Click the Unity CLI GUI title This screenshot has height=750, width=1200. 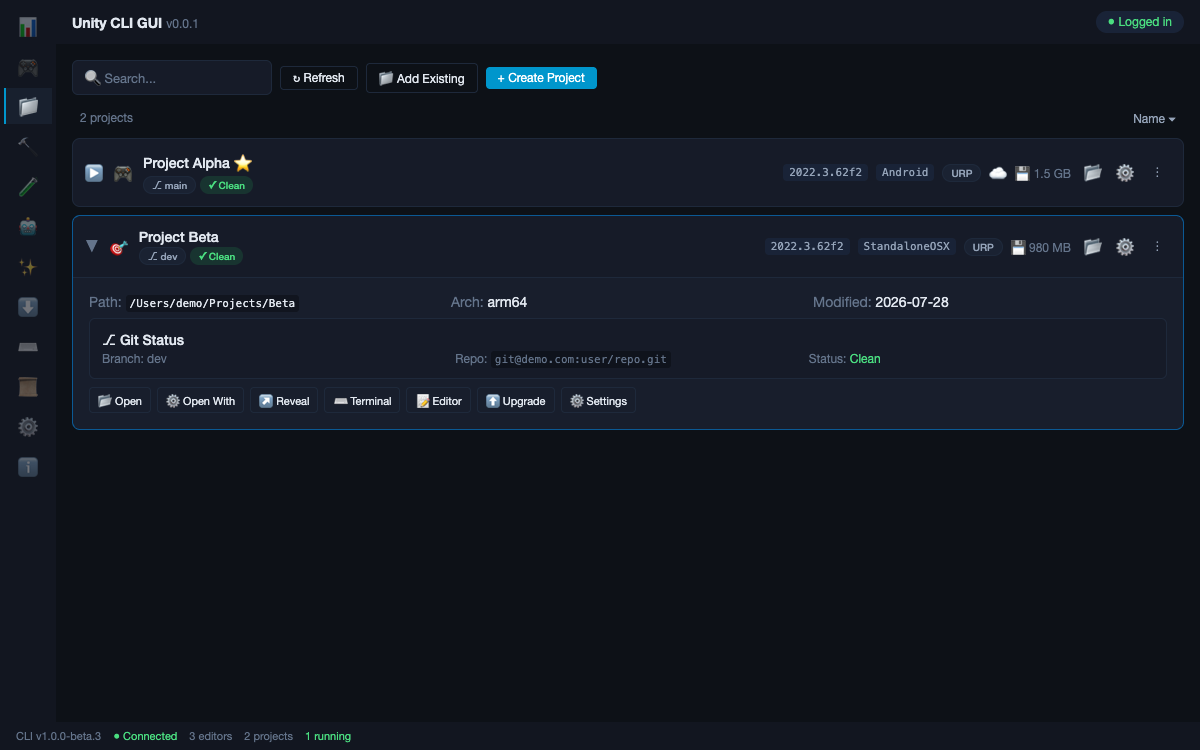click(x=117, y=22)
